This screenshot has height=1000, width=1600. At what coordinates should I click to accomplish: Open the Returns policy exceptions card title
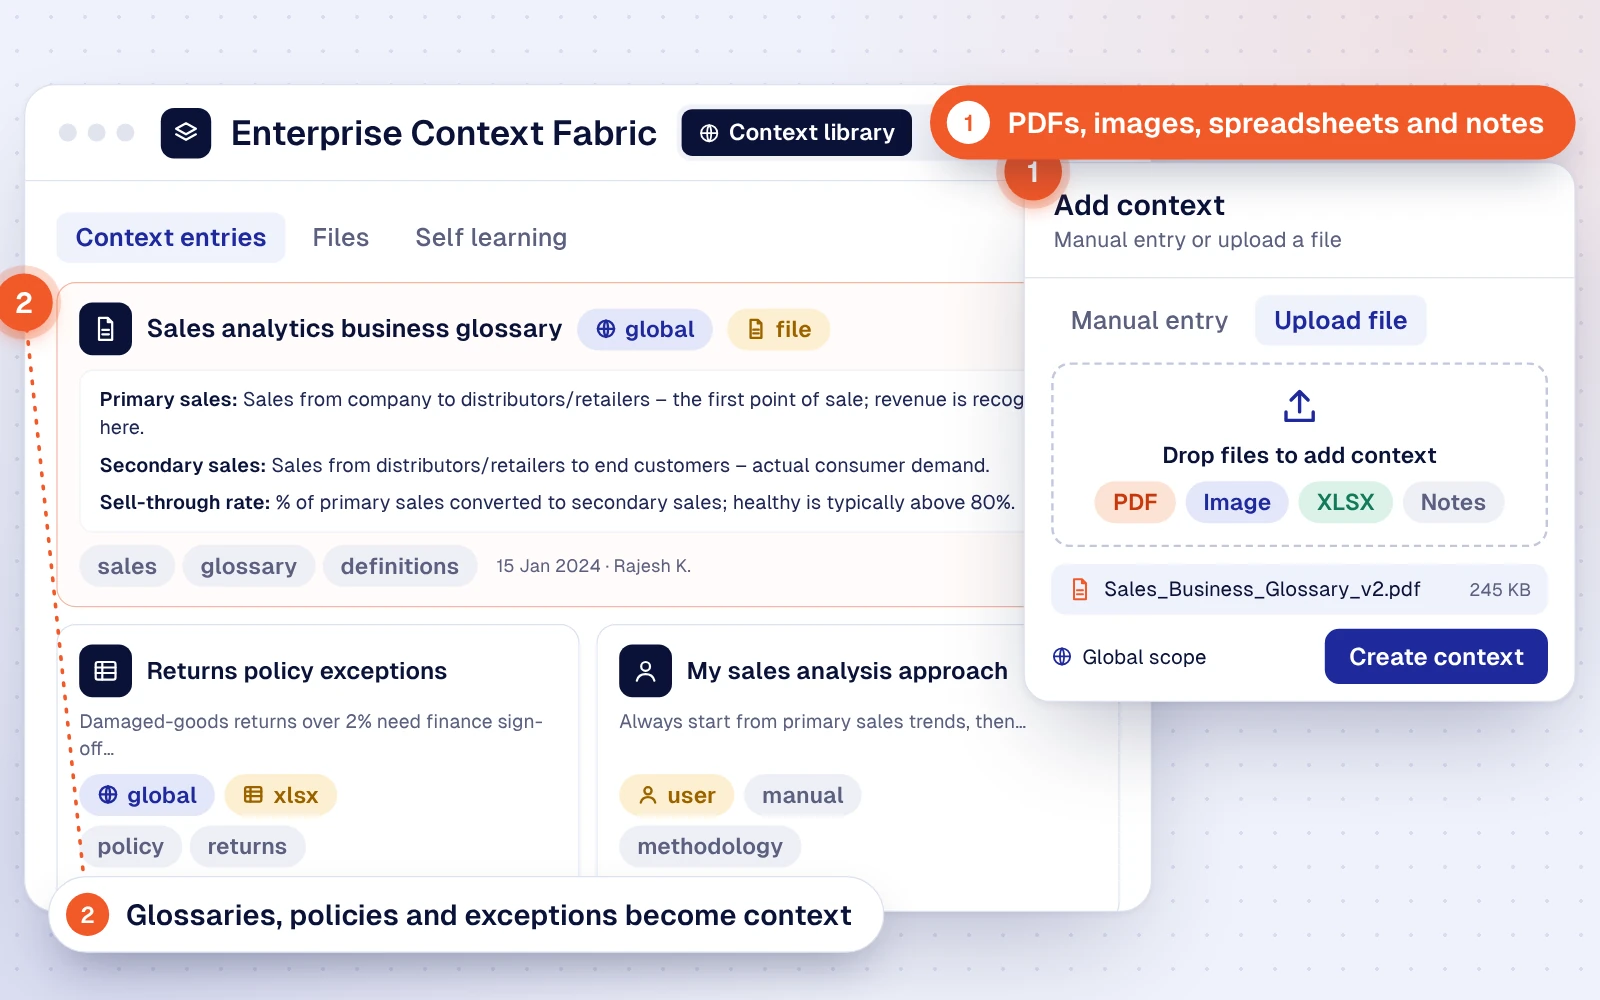297,671
